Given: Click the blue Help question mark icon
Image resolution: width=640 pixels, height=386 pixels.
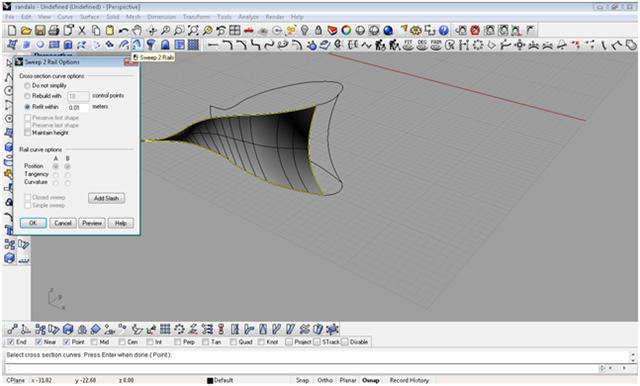Looking at the screenshot, I should coord(444,31).
